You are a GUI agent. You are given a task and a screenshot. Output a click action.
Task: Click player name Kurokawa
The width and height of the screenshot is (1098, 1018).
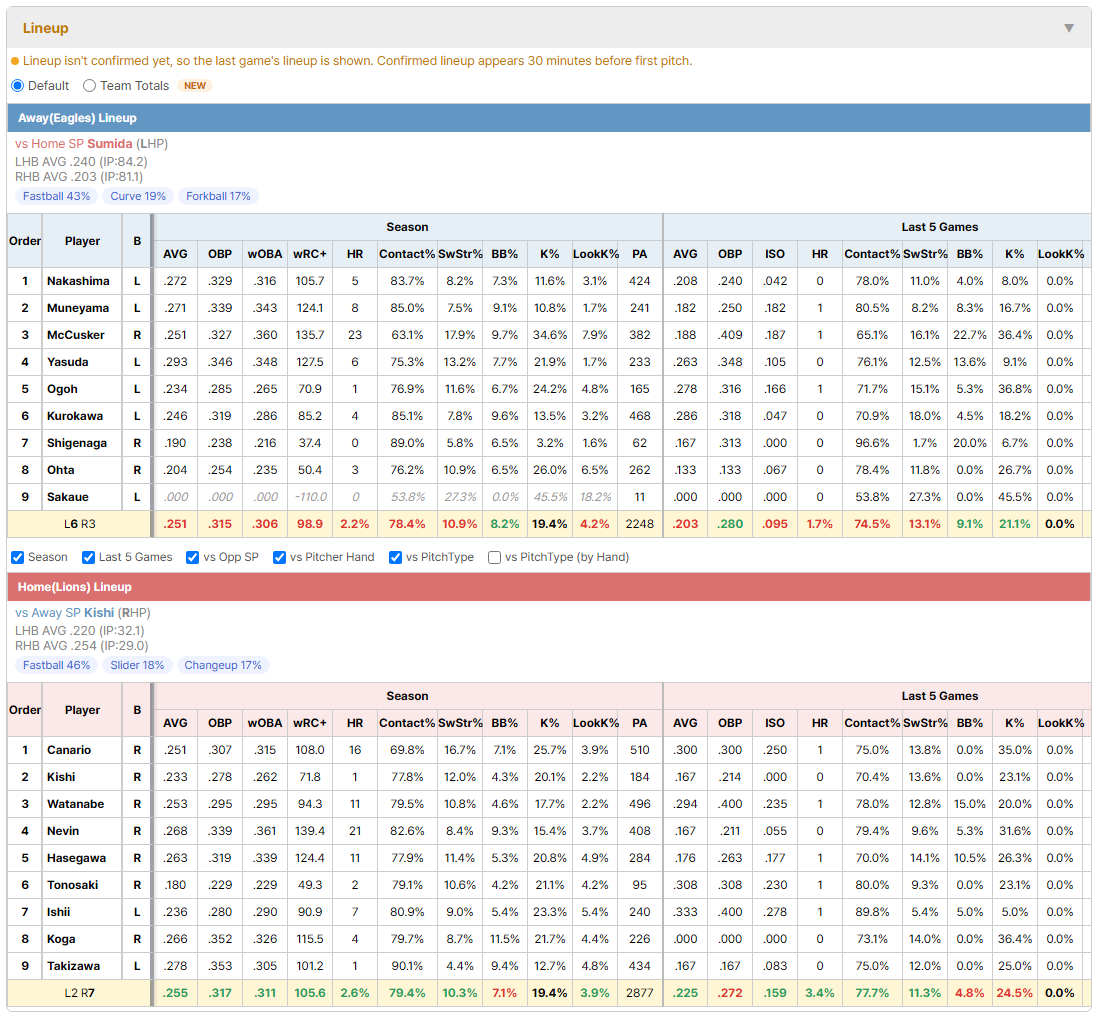75,417
